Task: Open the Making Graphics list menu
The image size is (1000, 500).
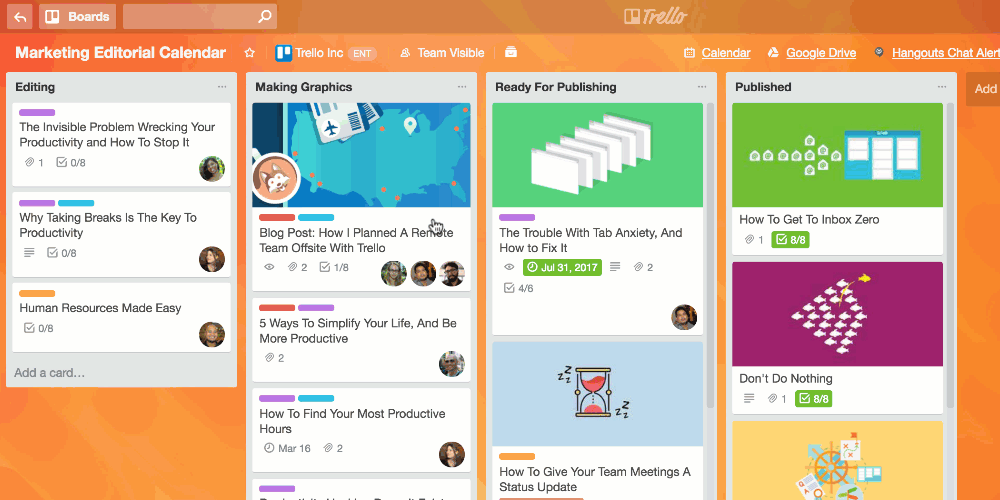Action: pyautogui.click(x=462, y=87)
